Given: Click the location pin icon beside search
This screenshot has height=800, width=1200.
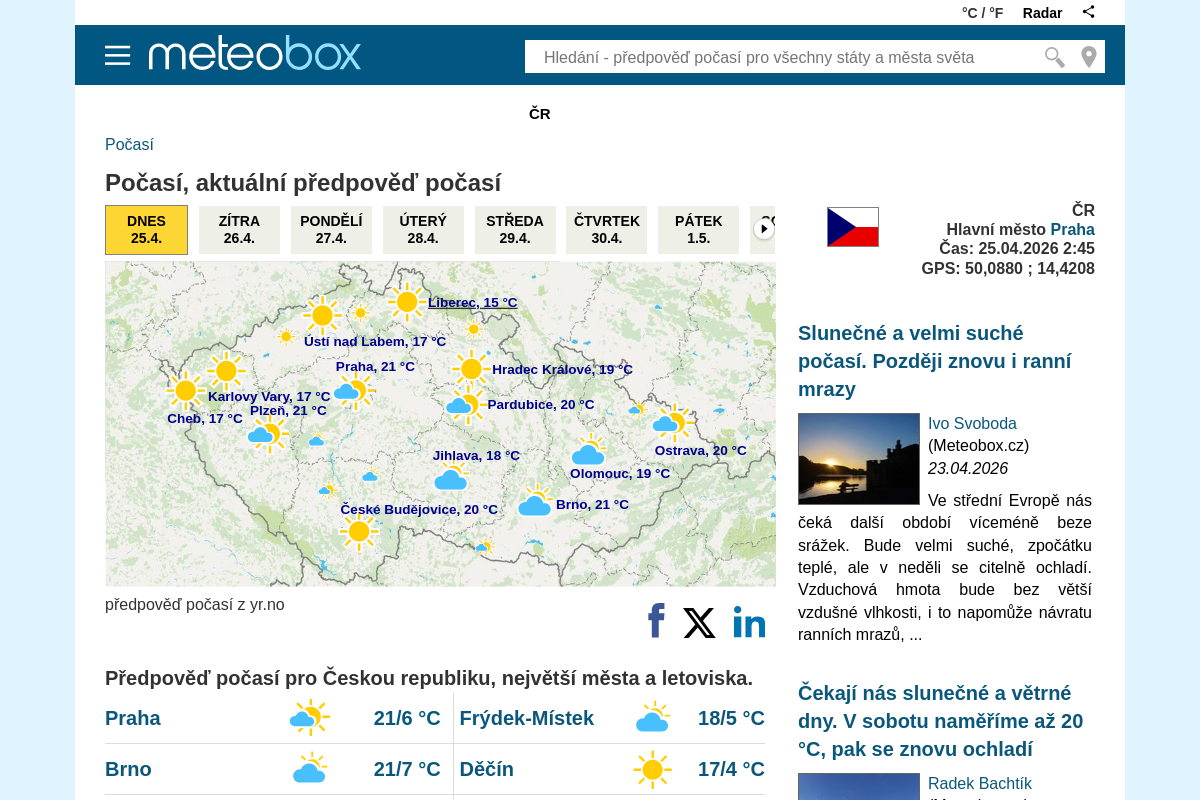Looking at the screenshot, I should click(1089, 57).
